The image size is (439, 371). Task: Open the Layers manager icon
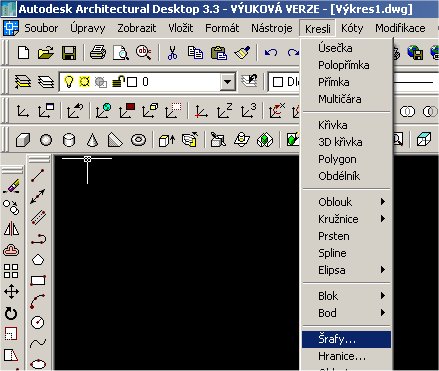46,82
